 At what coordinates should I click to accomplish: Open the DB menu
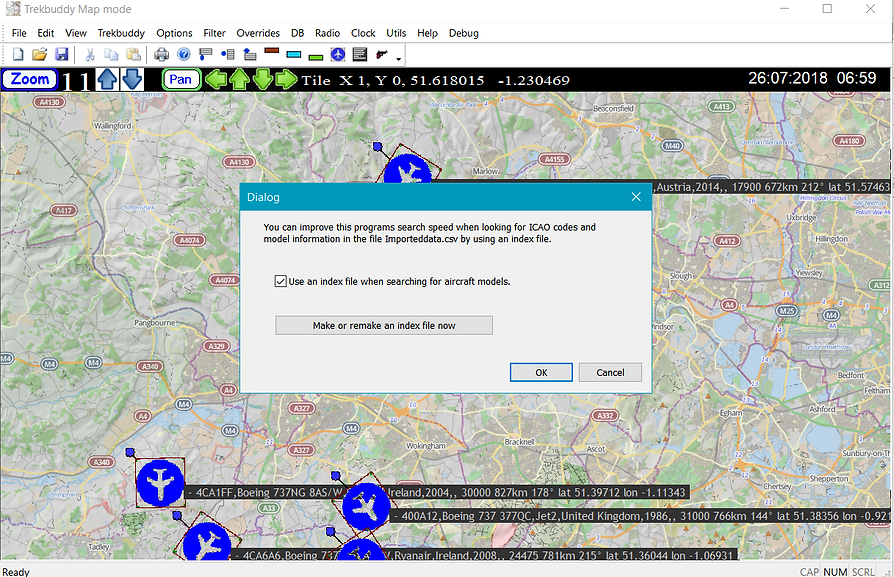coord(298,33)
